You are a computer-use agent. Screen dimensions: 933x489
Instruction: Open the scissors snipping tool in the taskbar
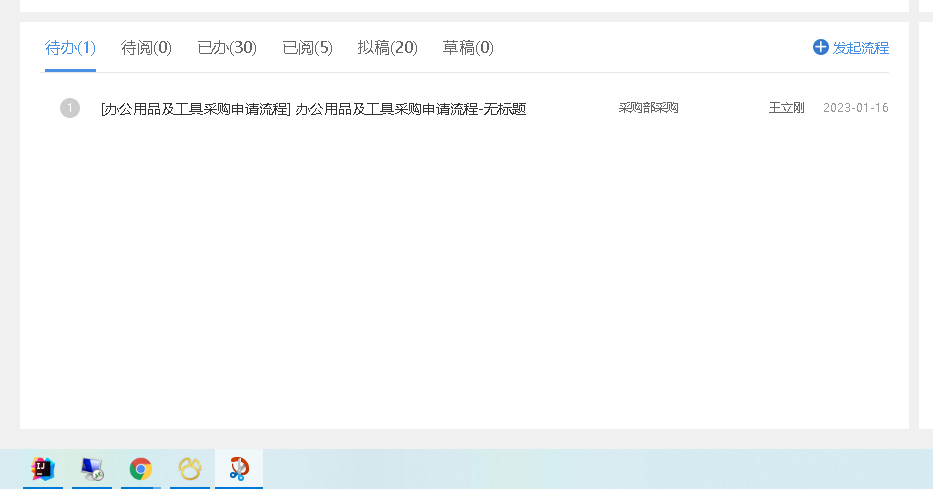239,469
